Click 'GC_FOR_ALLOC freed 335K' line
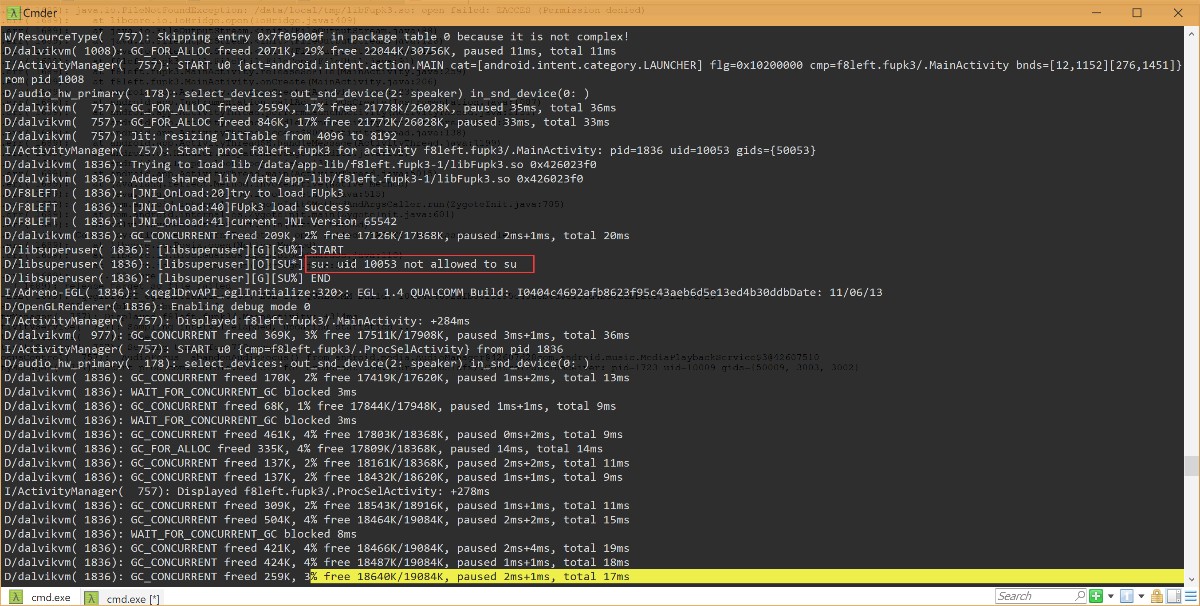Screen dimensions: 1200x606 pos(303,449)
